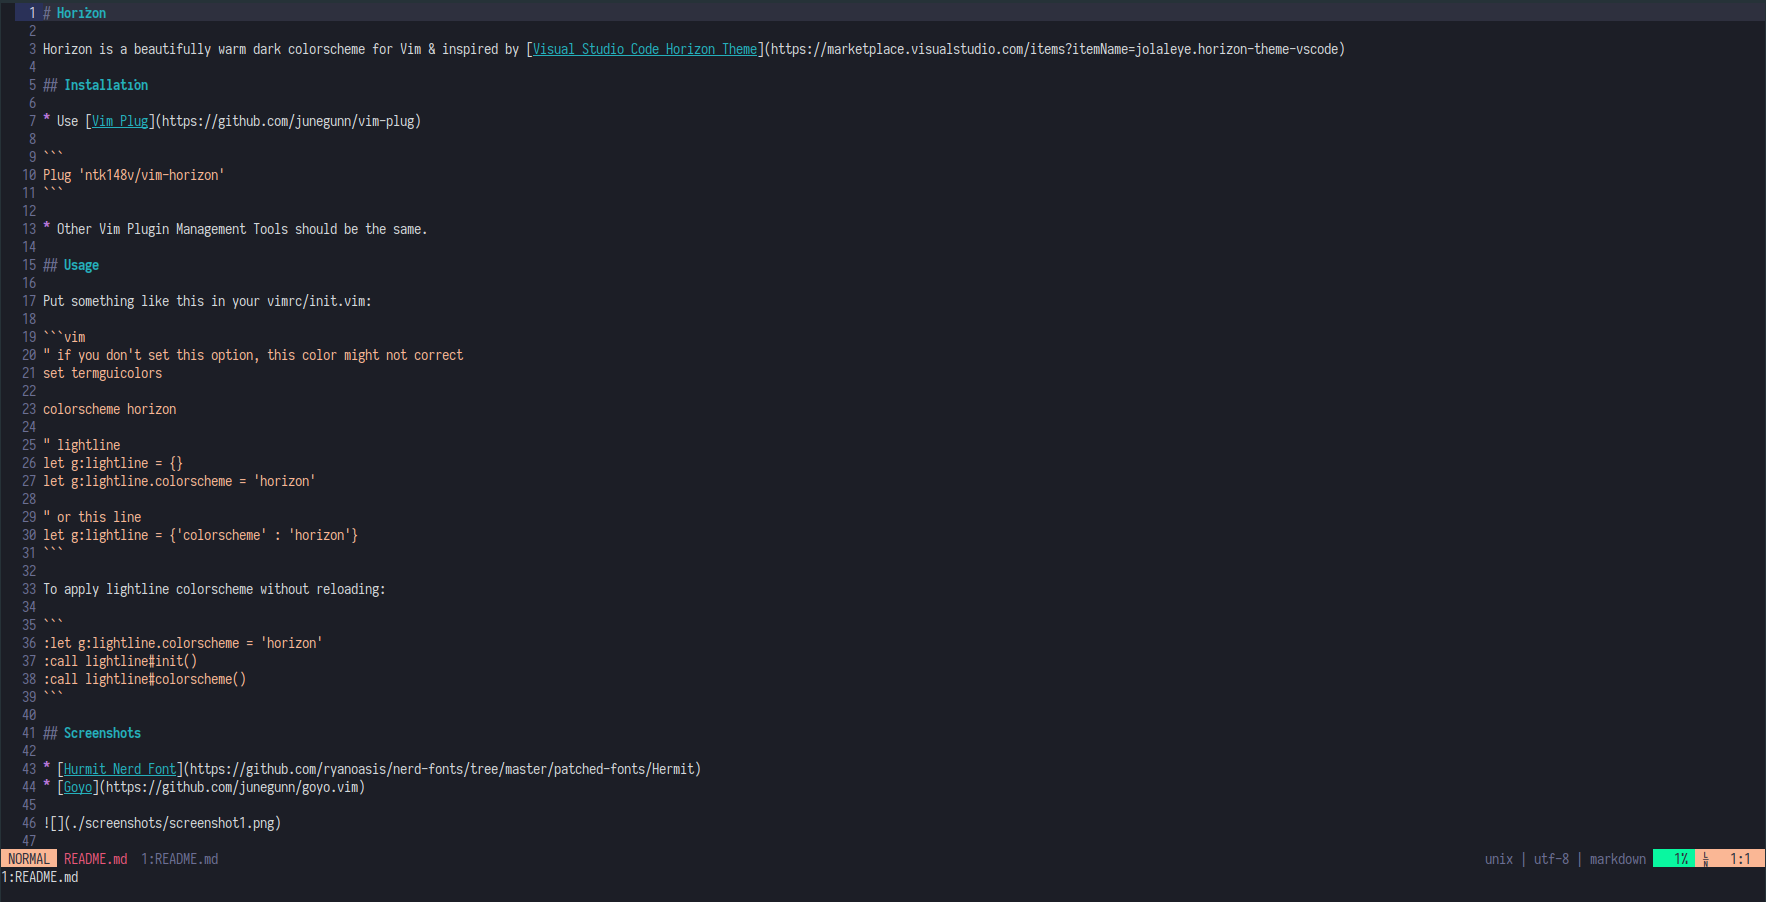Click 'Put something like this in your vimrc' line
Viewport: 1766px width, 902px height.
point(207,301)
